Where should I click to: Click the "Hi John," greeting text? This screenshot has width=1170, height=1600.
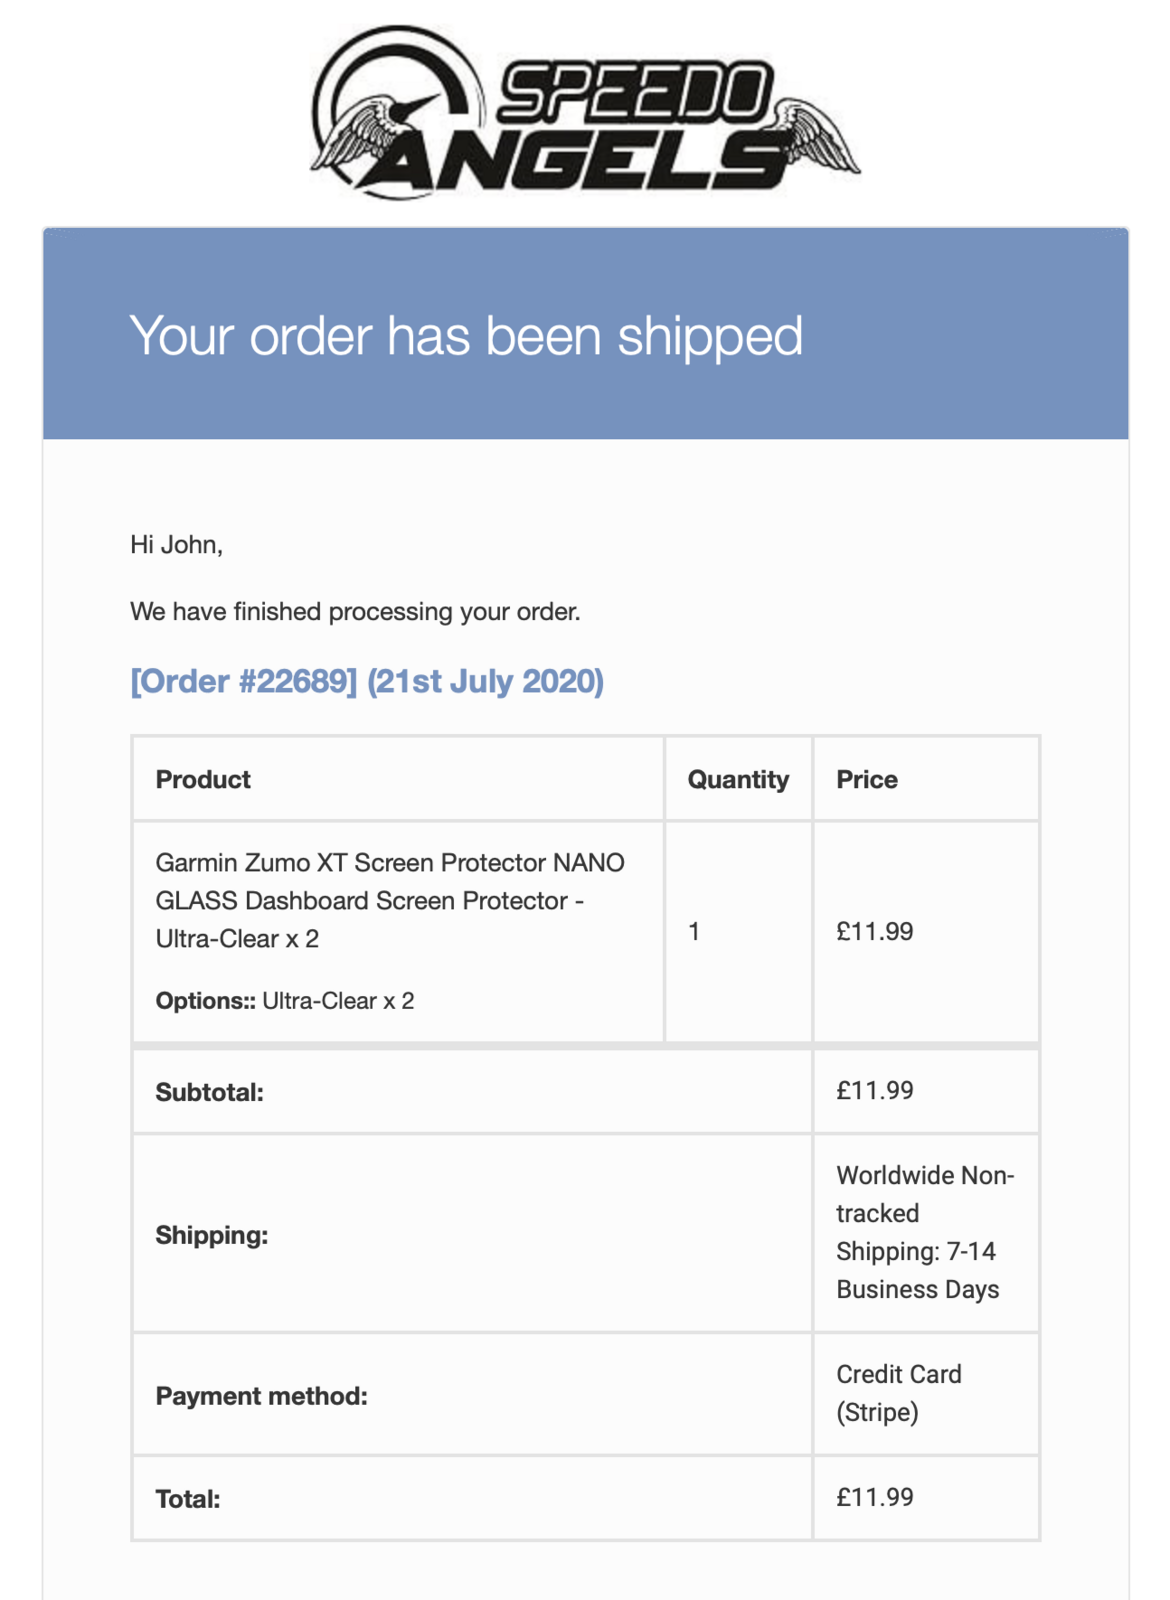pos(176,544)
